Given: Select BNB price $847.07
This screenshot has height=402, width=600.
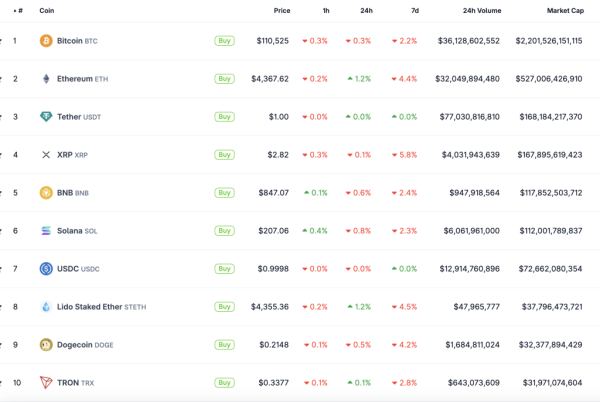Looking at the screenshot, I should coord(274,193).
